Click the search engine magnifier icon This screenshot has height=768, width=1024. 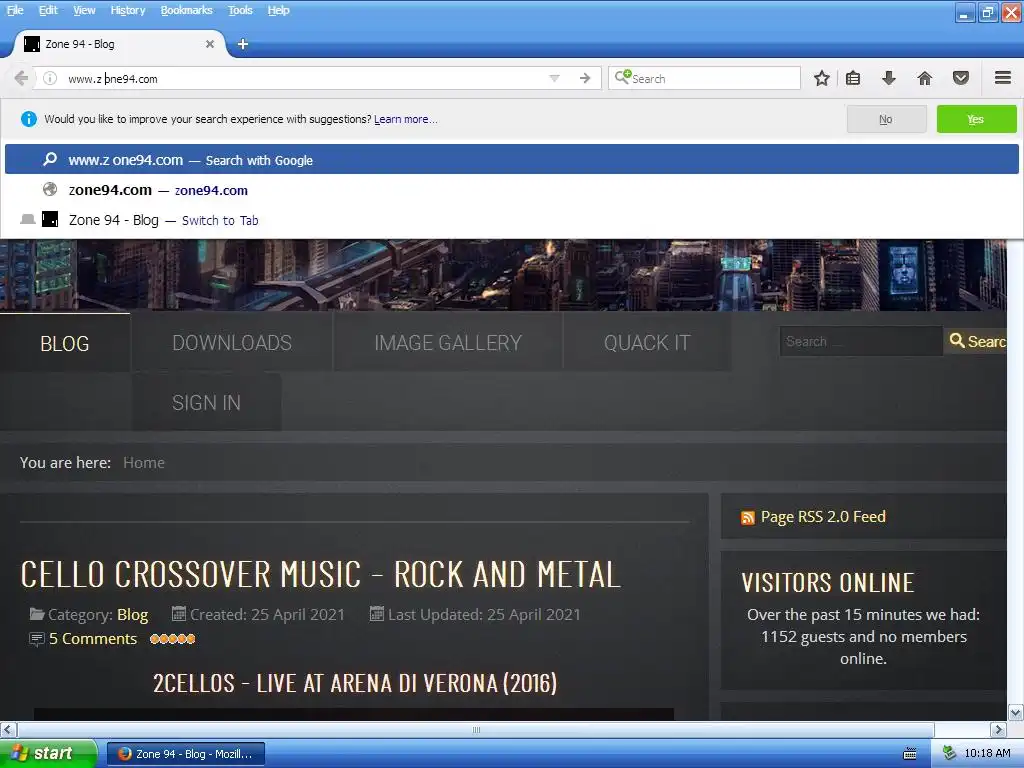622,77
